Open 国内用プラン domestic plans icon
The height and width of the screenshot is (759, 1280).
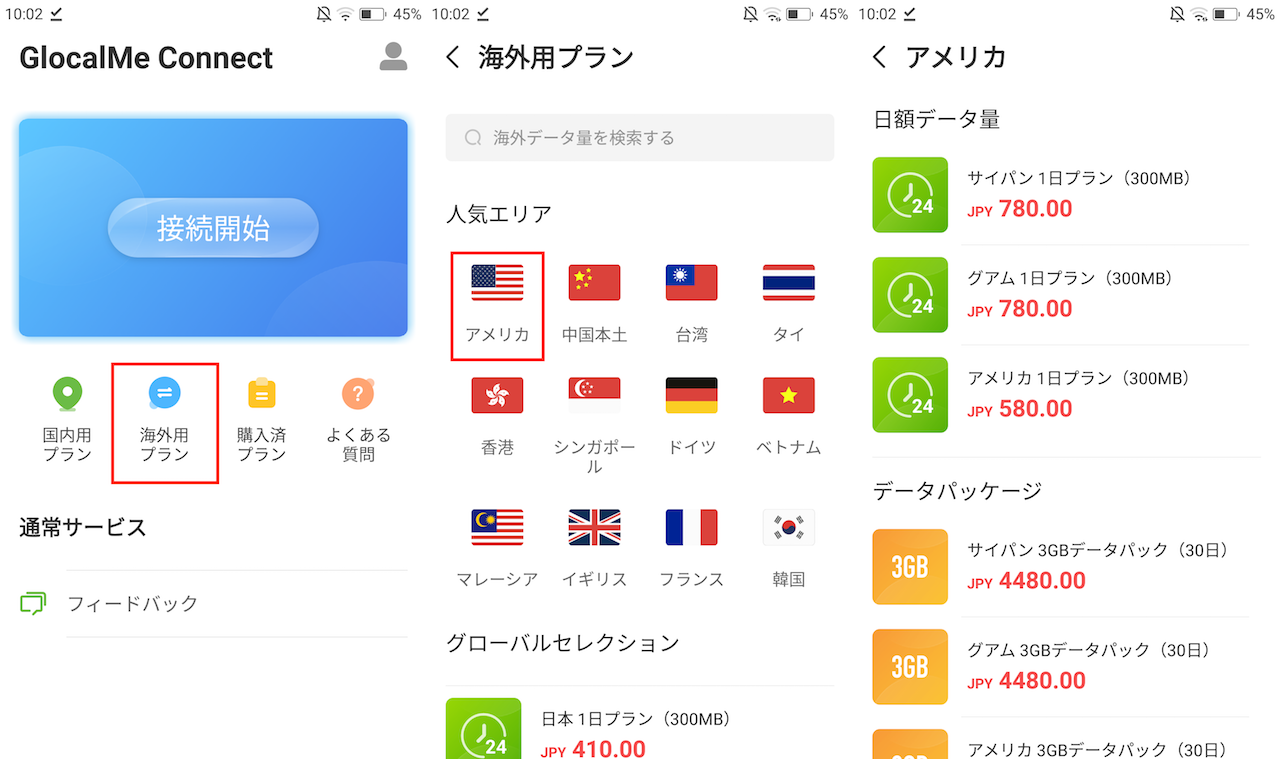67,419
